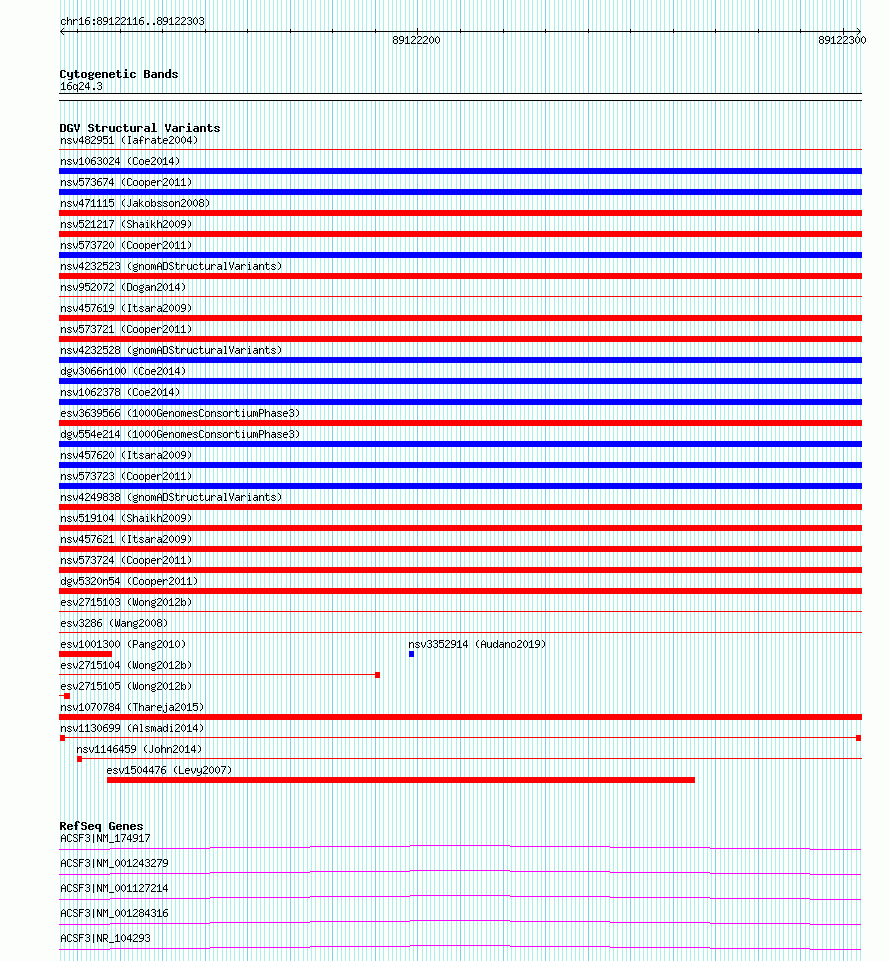Select the nsv521217 (Shaikh2009) label
The width and height of the screenshot is (890, 961).
click(126, 224)
